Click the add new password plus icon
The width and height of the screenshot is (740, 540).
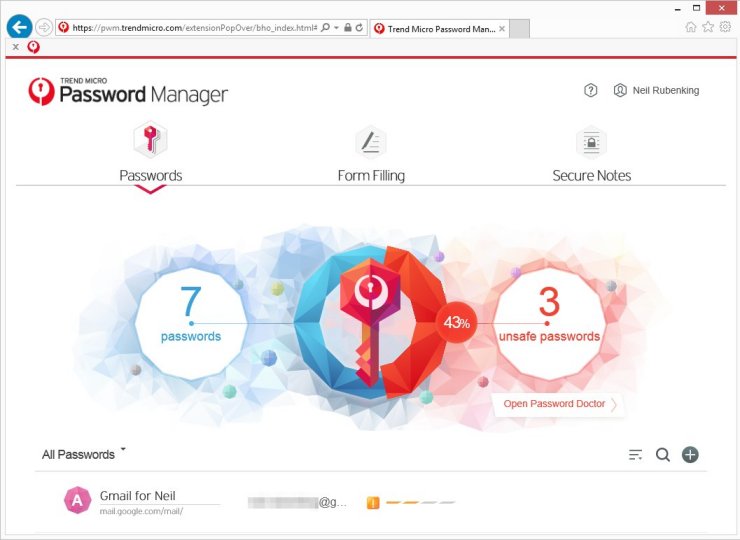point(690,455)
